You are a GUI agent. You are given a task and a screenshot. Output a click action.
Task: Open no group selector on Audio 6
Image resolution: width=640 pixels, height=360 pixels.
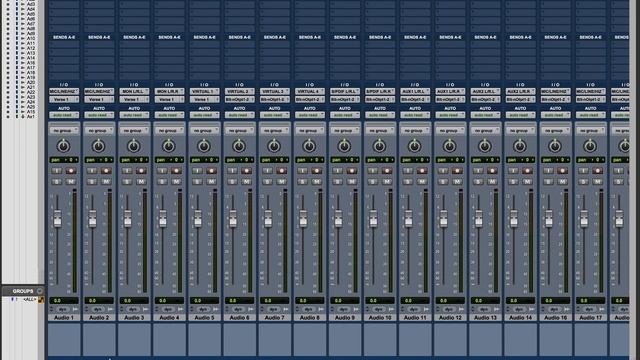point(239,131)
